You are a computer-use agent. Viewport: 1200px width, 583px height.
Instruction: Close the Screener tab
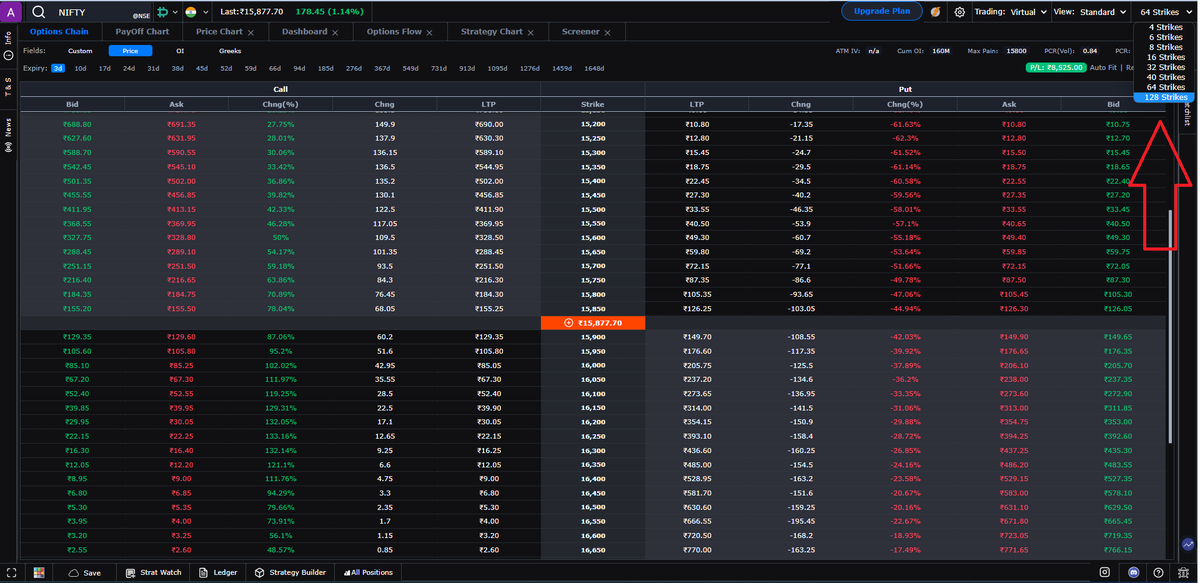pos(609,32)
